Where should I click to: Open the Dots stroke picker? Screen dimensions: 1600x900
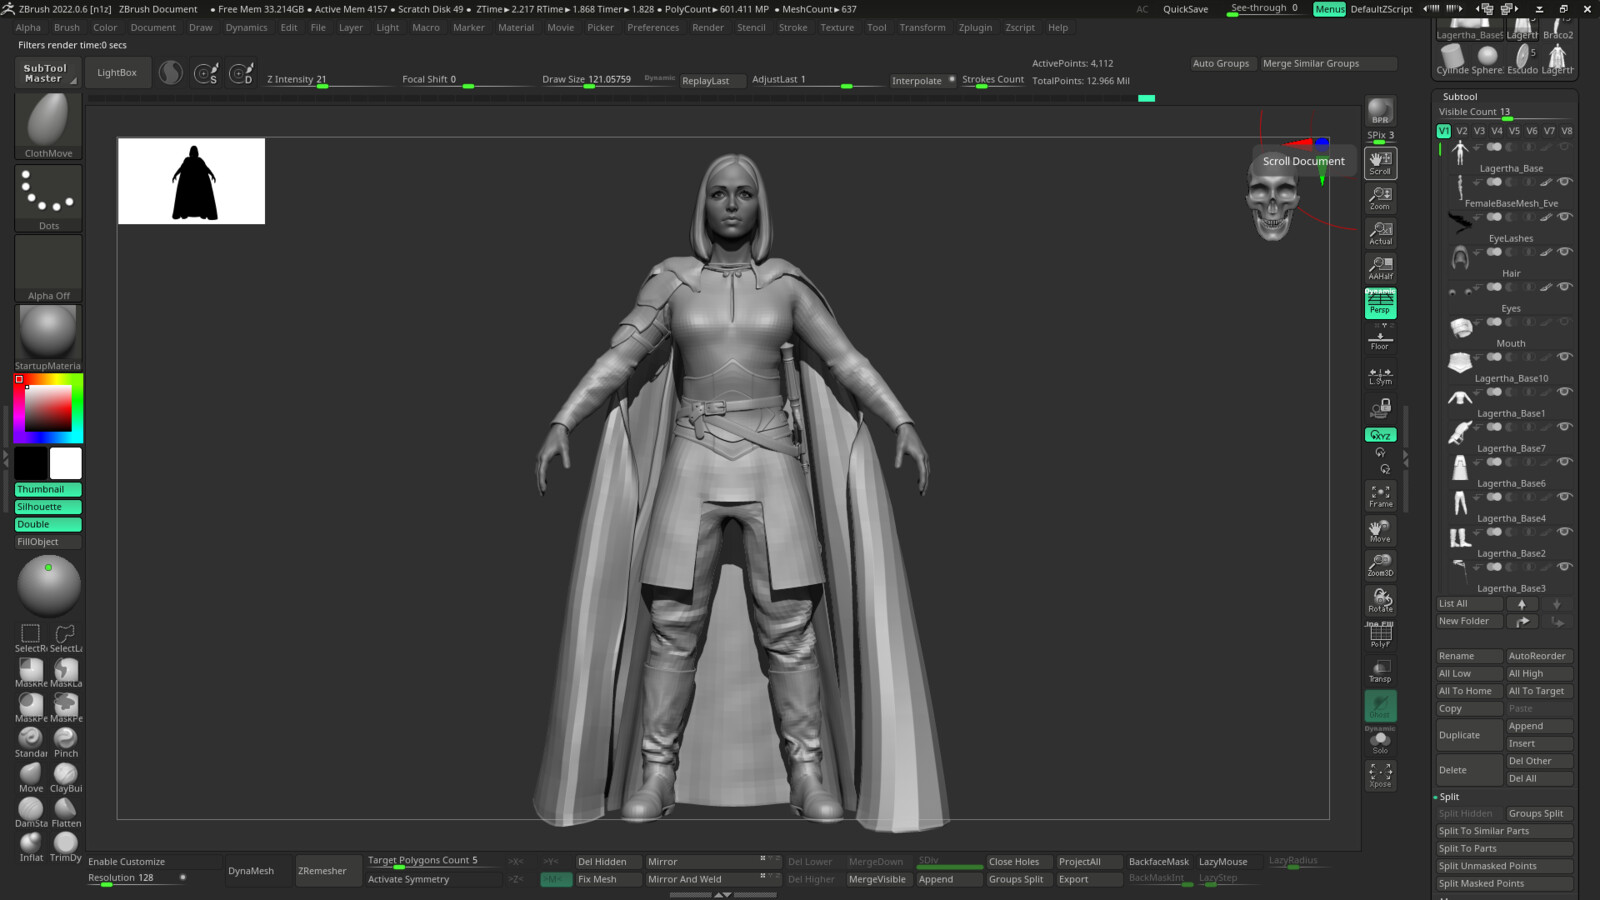tap(48, 198)
